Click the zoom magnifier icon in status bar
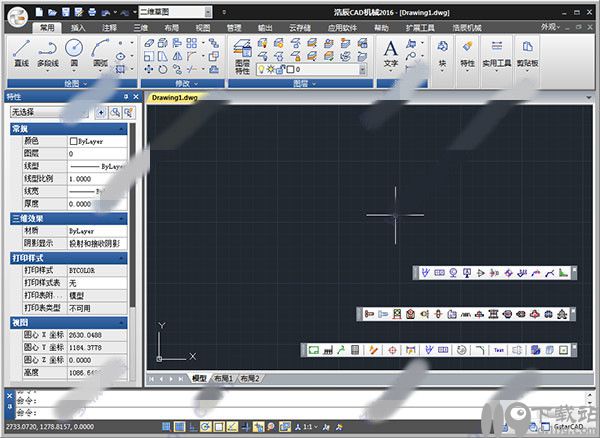This screenshot has width=600, height=438. pos(271,427)
